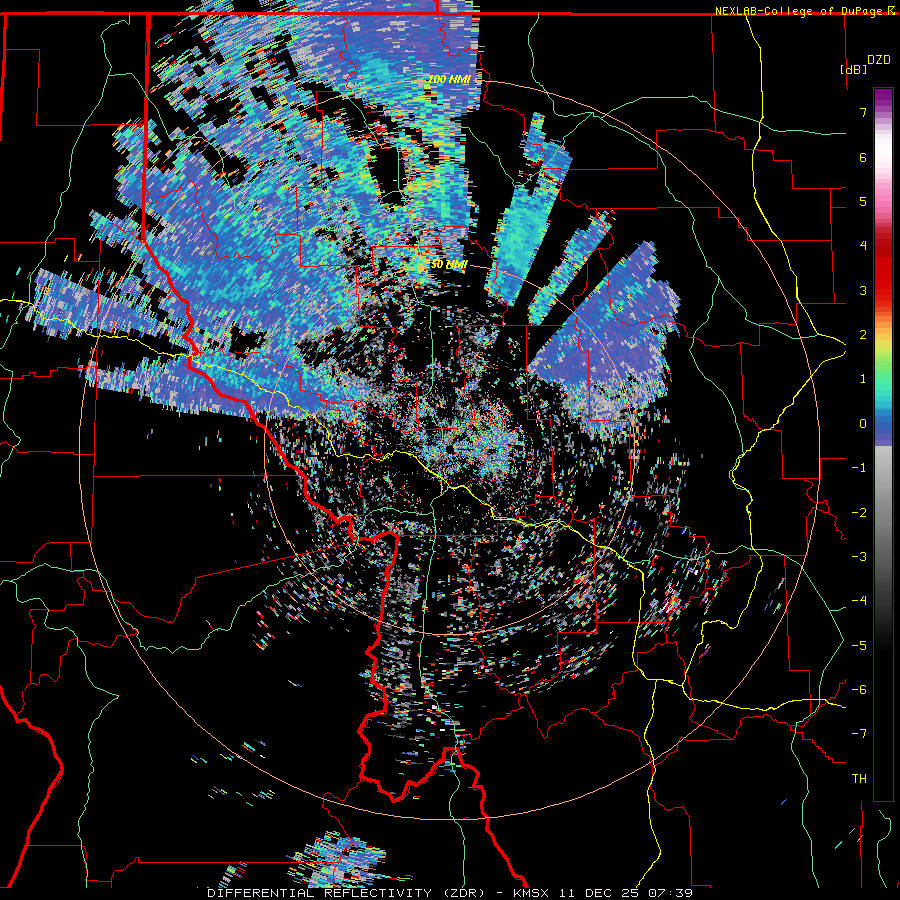Click the KMSX station identifier in the caption
Image resolution: width=900 pixels, height=900 pixels.
535,893
